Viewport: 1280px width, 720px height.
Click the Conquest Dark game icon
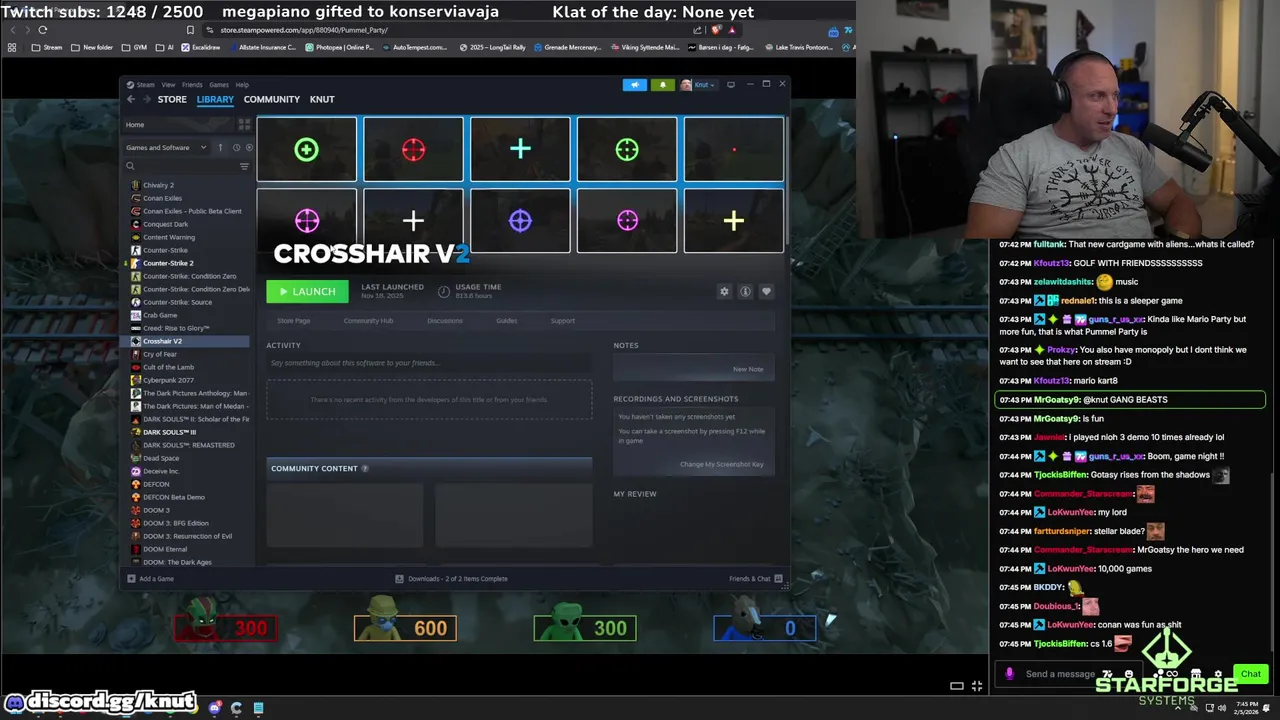tap(136, 224)
